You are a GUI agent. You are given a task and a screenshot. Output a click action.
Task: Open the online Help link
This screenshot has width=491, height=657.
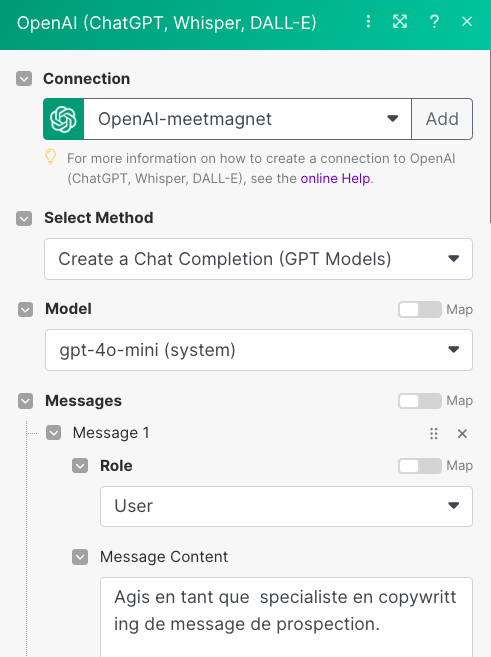335,178
